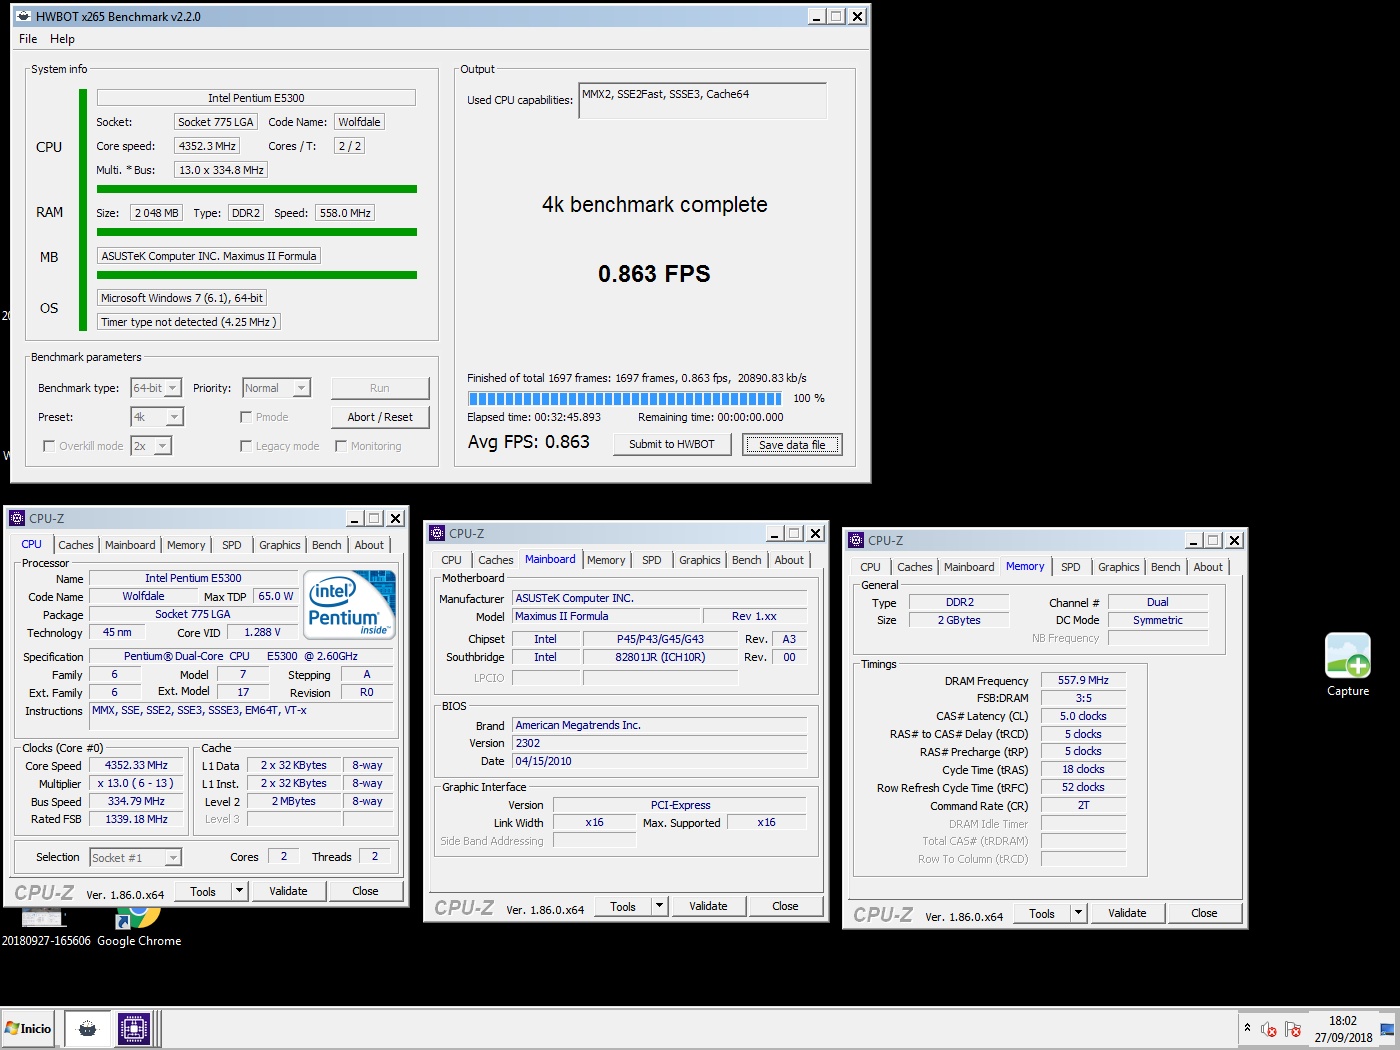
Task: Expand Tools arrow in CPU-Z Mainboard window
Action: point(659,906)
